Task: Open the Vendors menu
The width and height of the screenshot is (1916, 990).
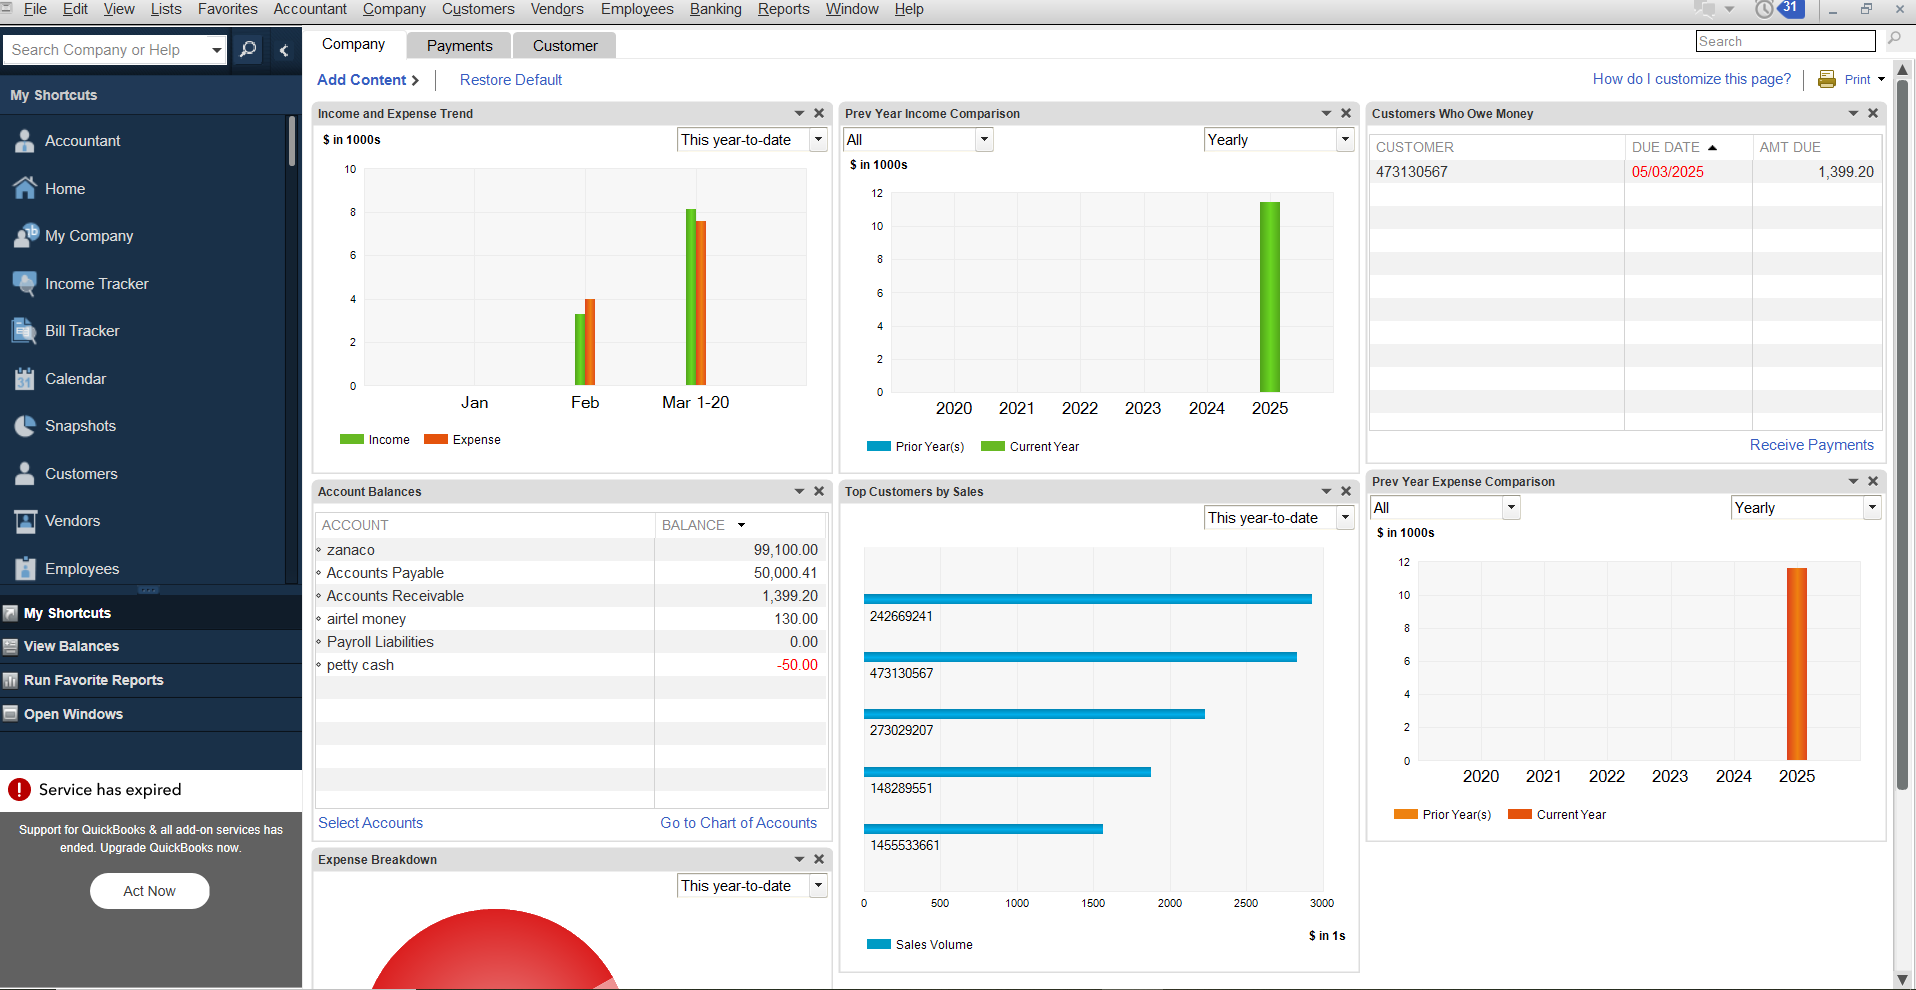Action: click(x=557, y=9)
